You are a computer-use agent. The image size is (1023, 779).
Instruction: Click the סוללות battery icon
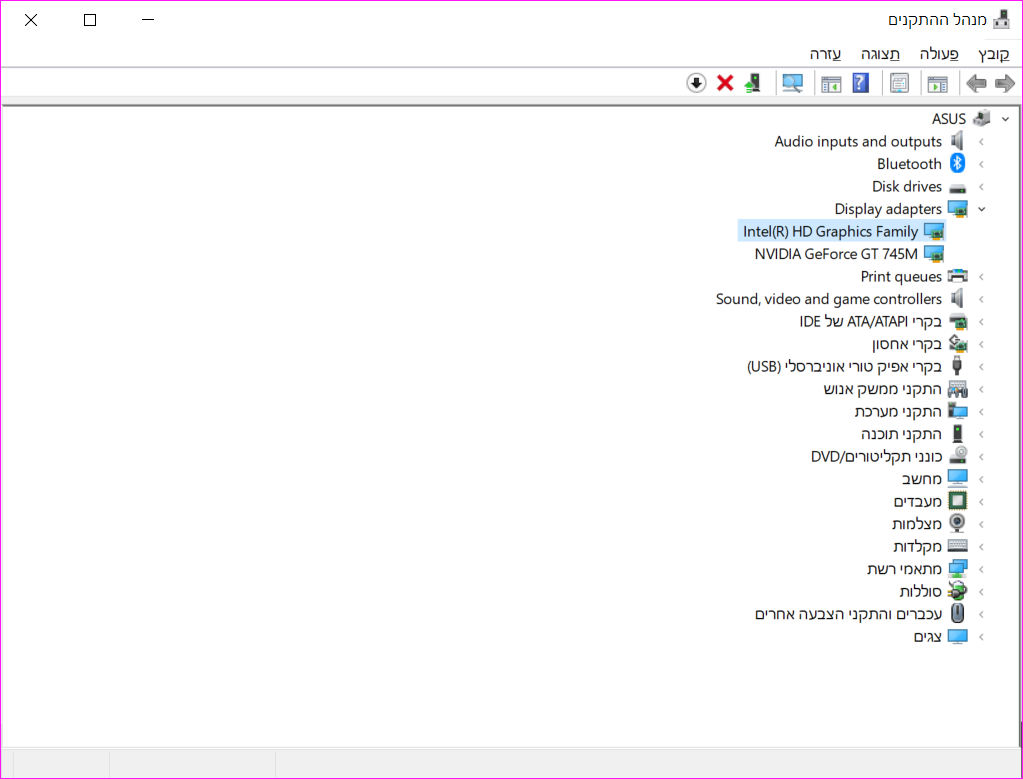(957, 591)
